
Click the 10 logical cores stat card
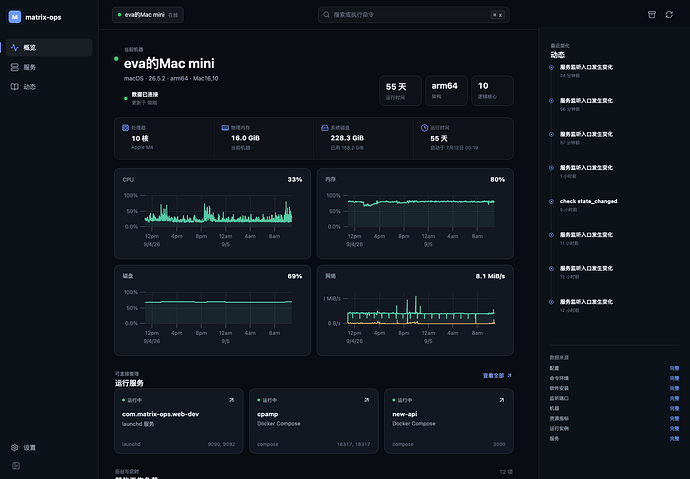point(492,91)
